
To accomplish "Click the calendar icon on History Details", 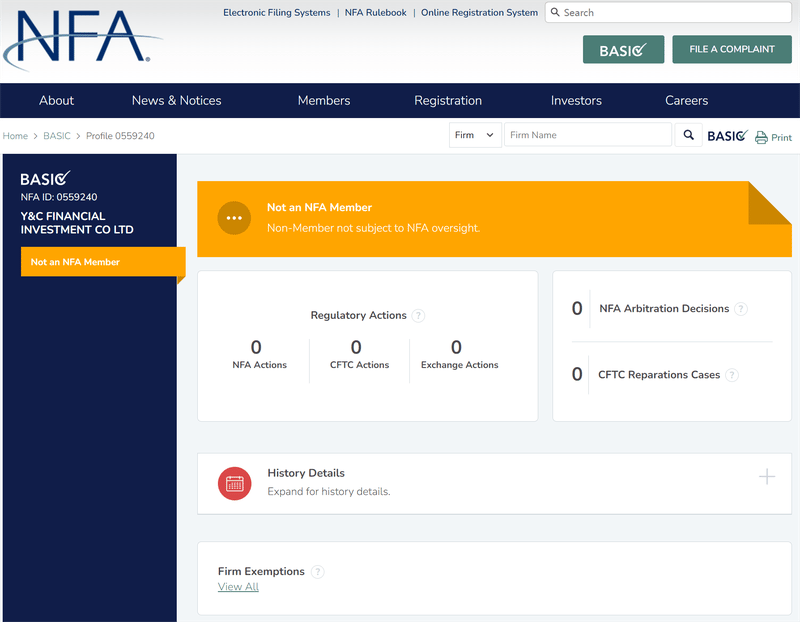I will click(234, 482).
